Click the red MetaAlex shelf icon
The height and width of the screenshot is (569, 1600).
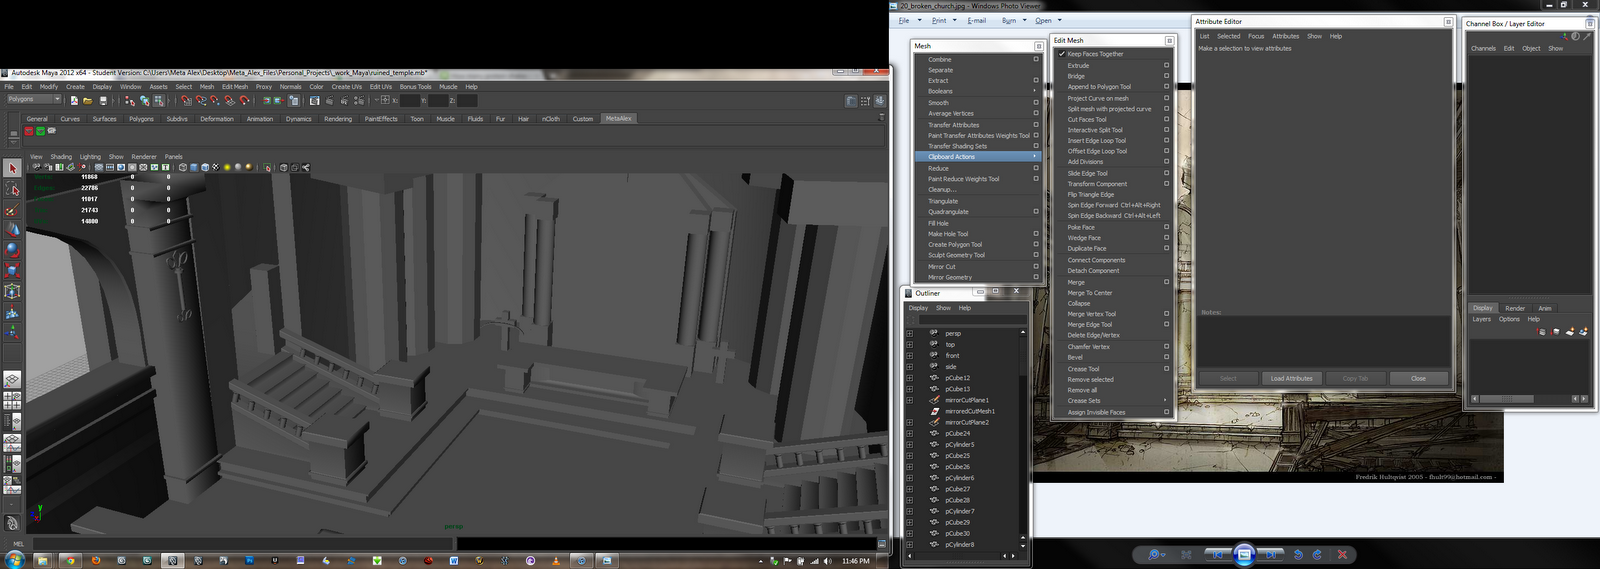29,131
